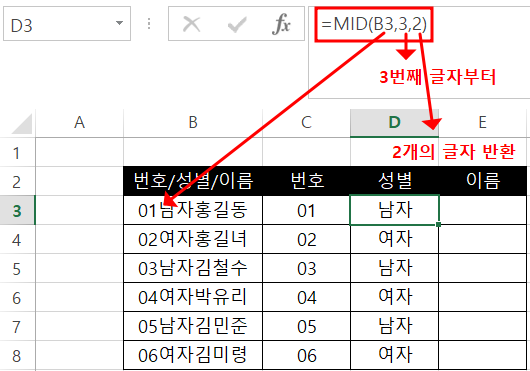Select empty cell A8
530x371 pixels.
pos(79,355)
